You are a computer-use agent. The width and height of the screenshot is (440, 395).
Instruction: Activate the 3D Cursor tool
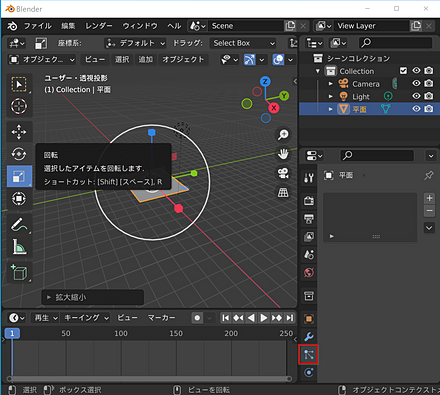point(19,106)
